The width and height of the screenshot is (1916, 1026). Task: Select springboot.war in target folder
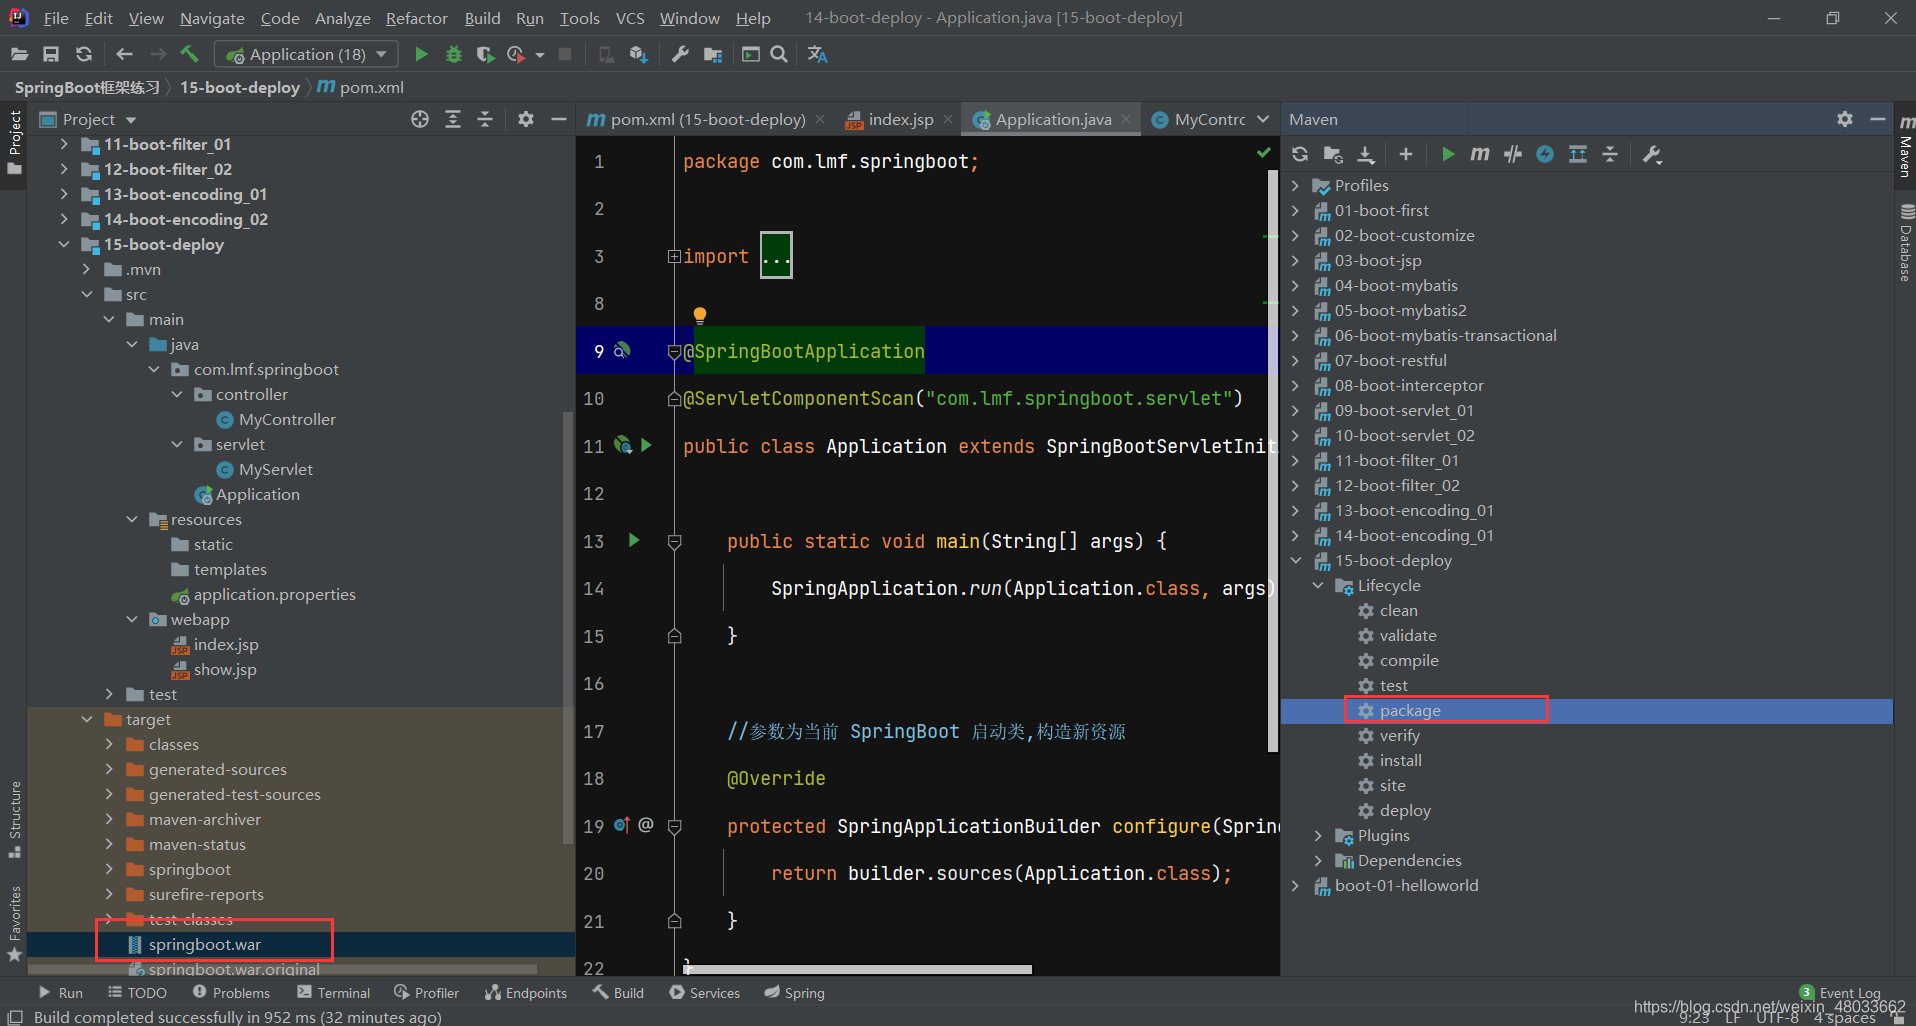tap(204, 944)
